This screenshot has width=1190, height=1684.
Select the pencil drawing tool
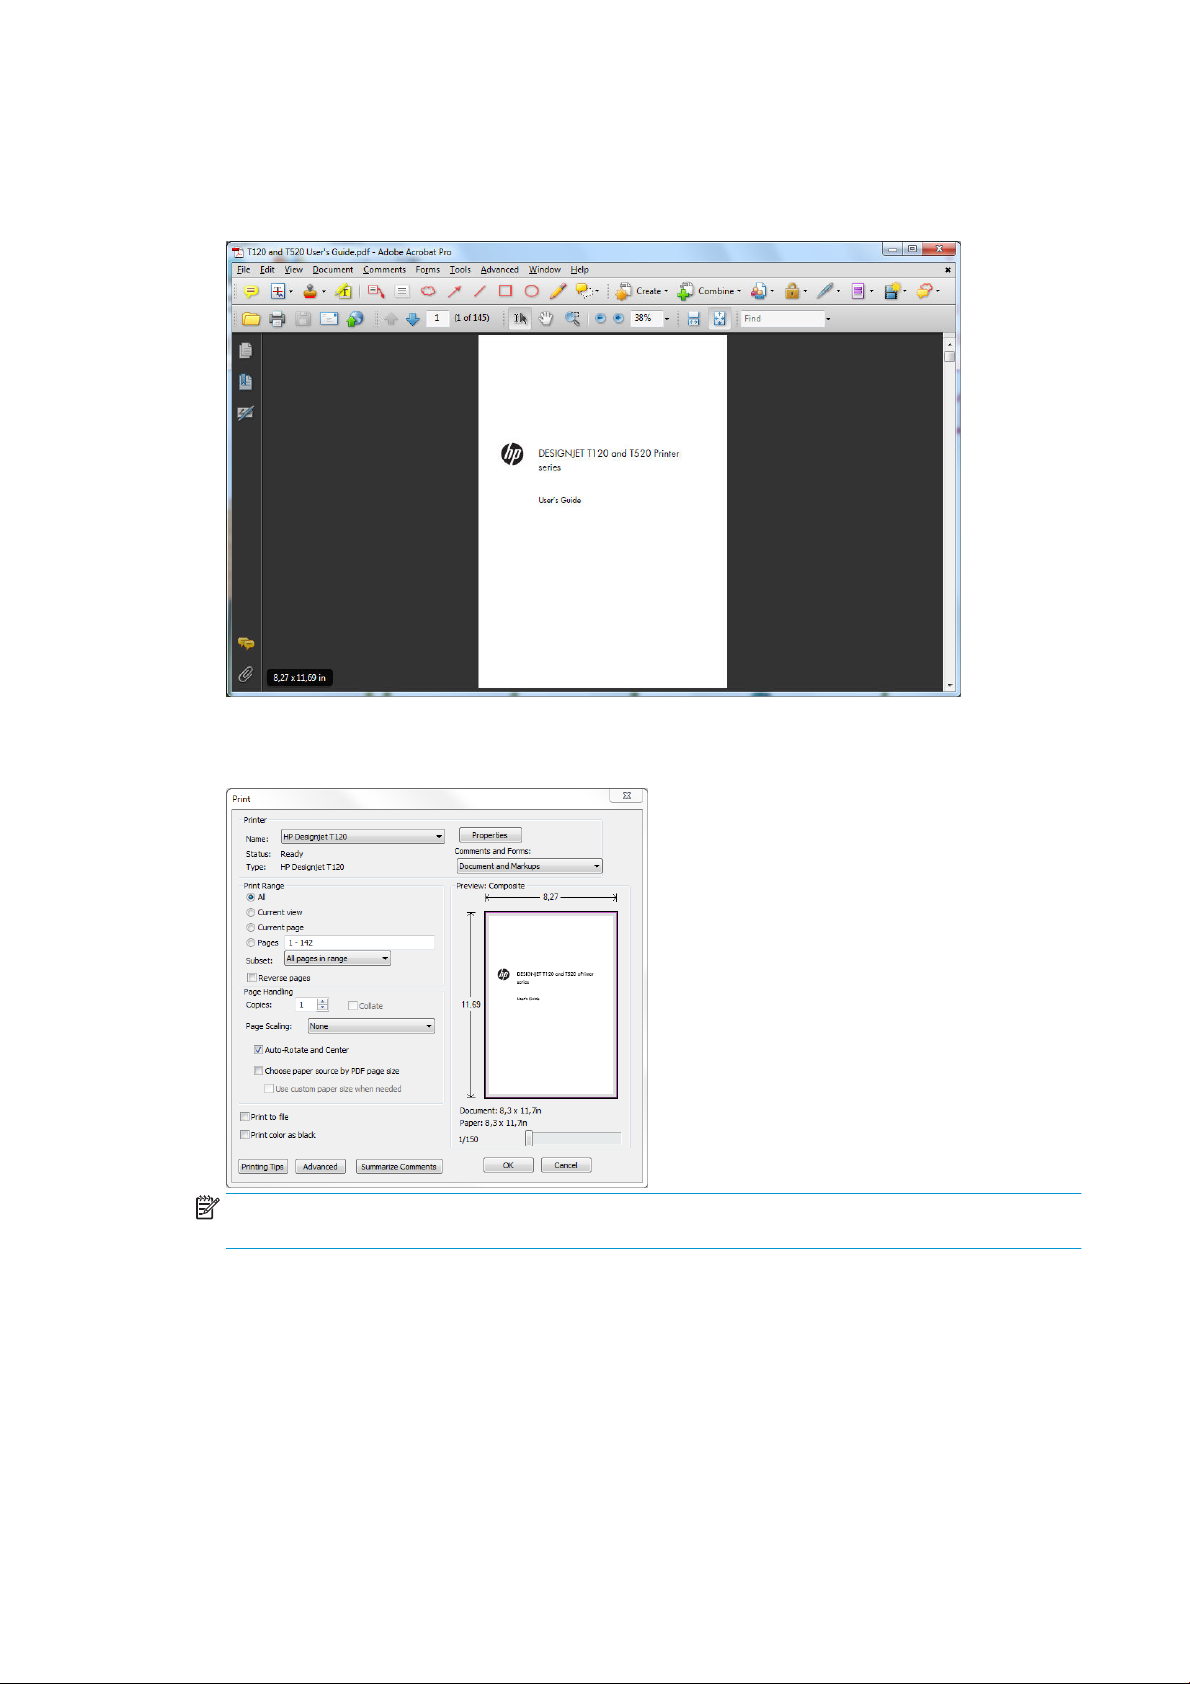coord(558,291)
